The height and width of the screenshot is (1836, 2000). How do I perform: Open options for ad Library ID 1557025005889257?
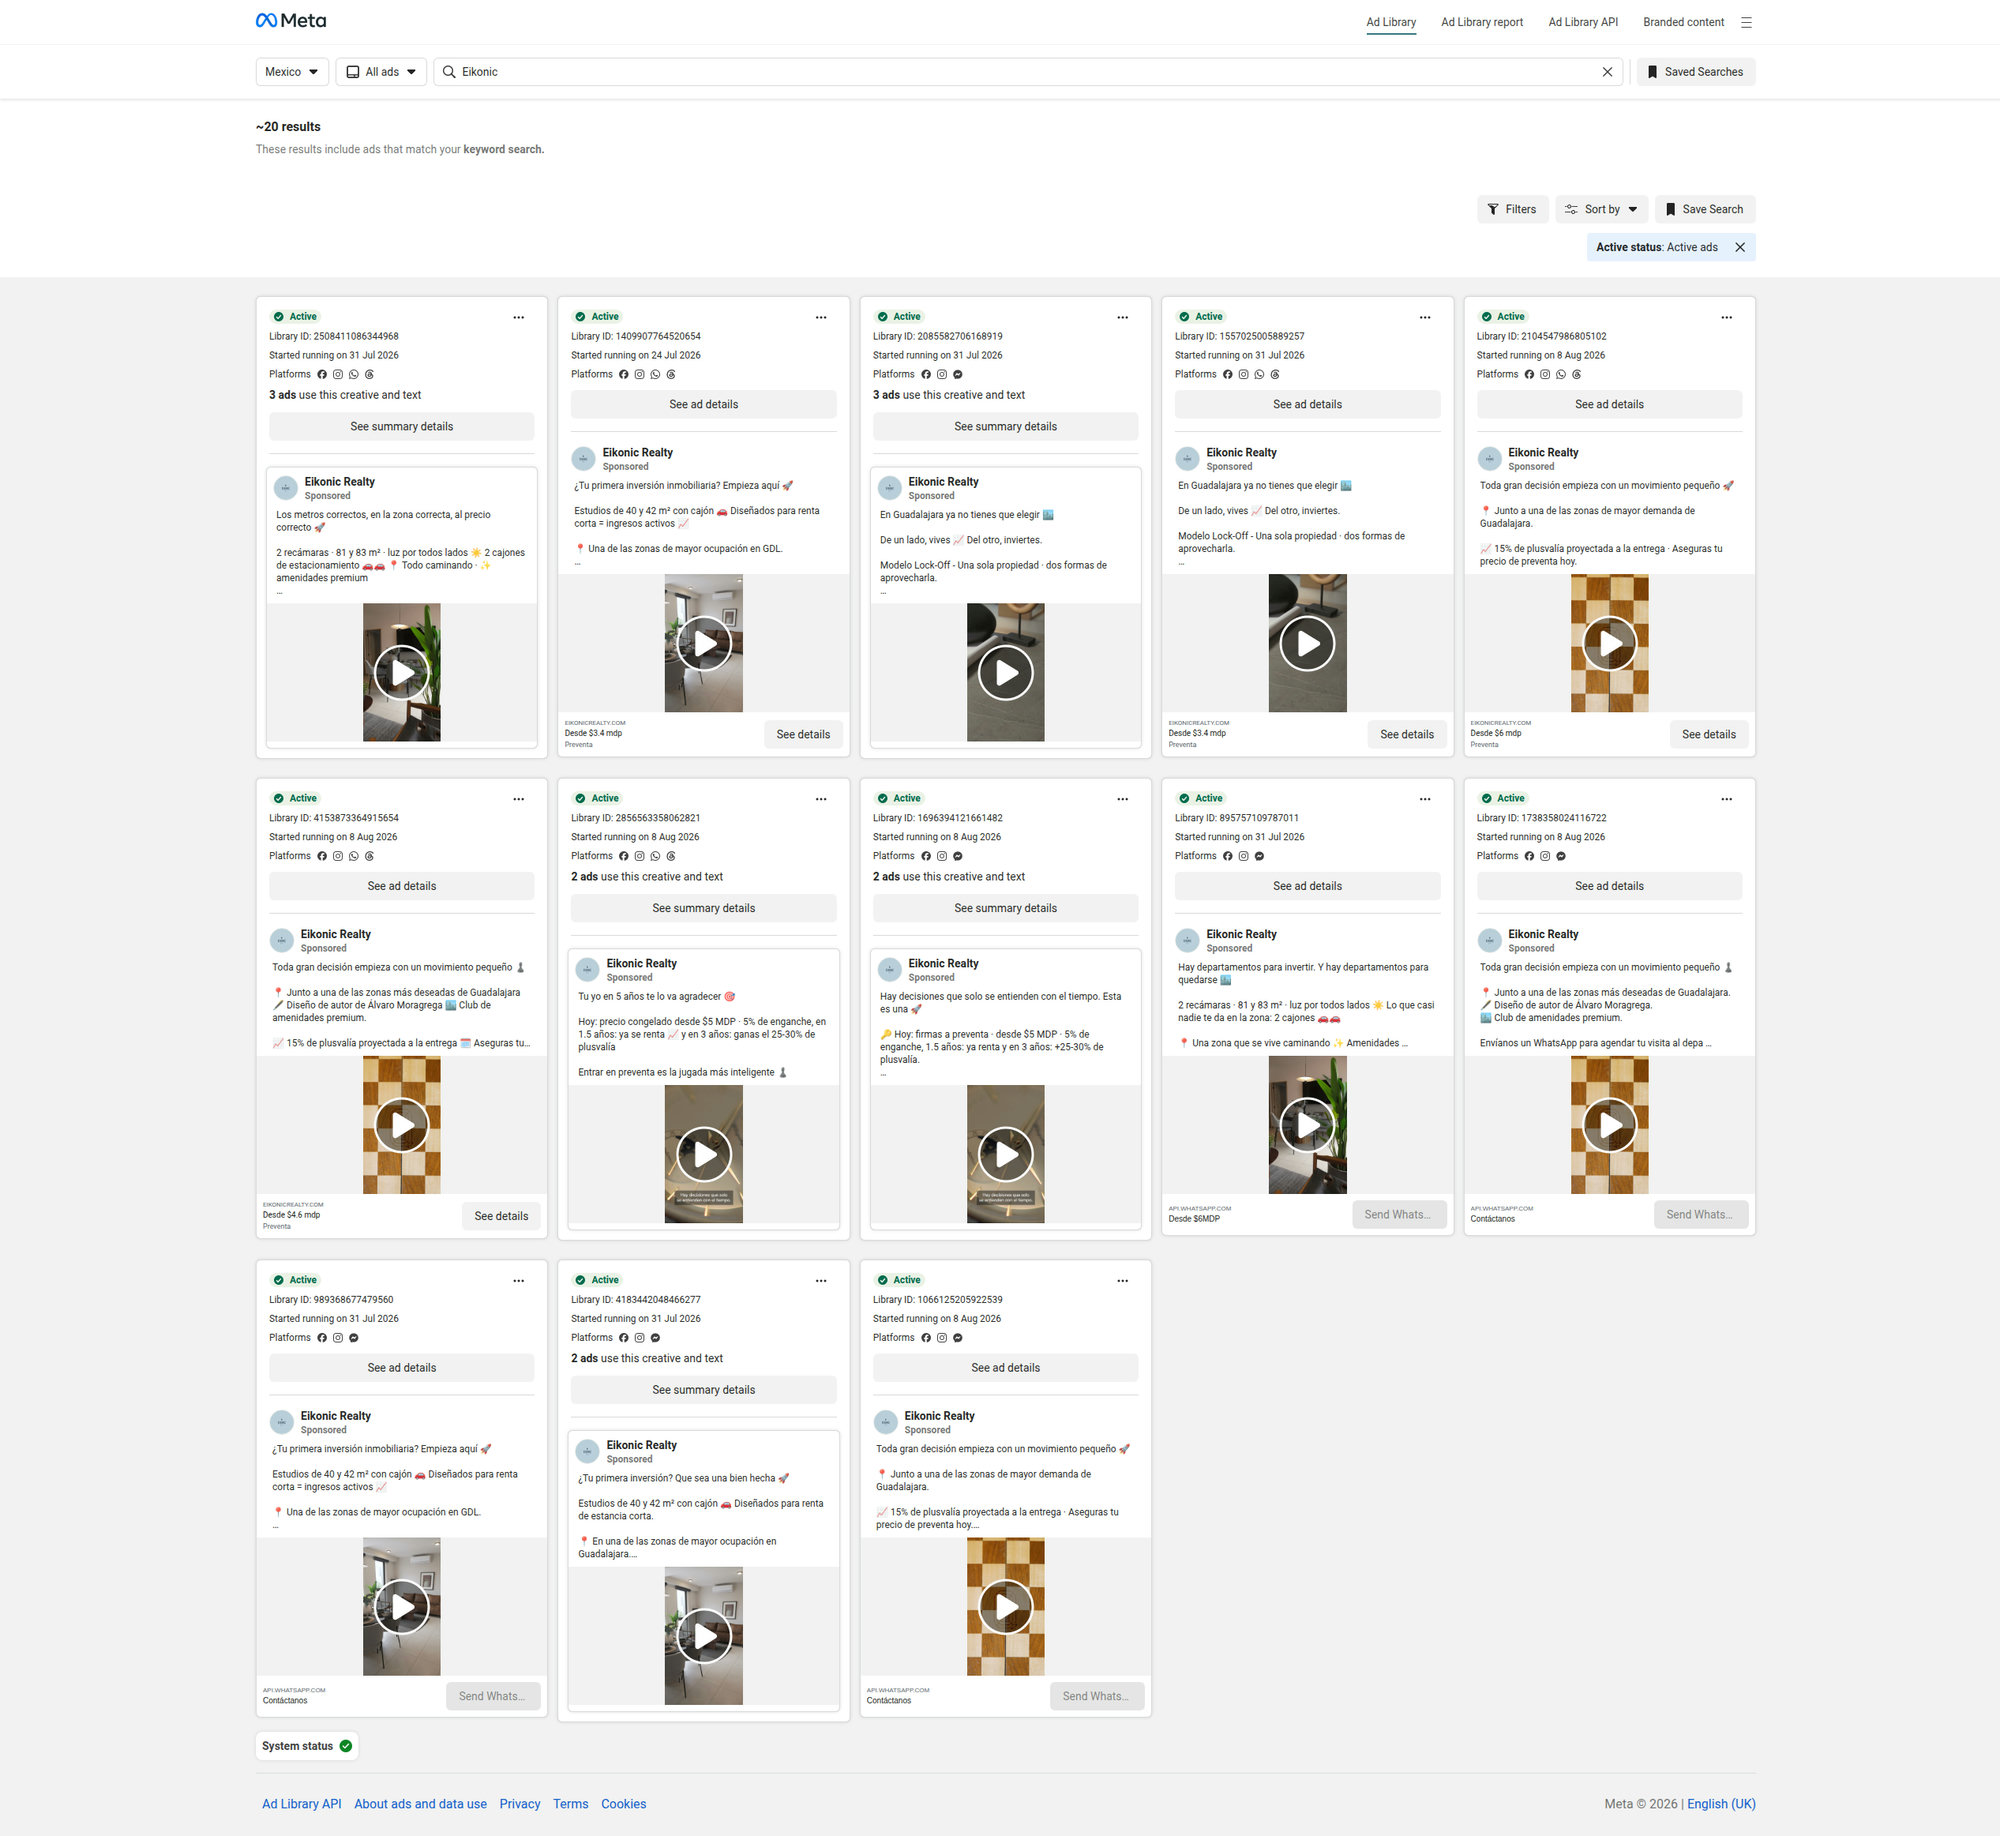[x=1425, y=317]
